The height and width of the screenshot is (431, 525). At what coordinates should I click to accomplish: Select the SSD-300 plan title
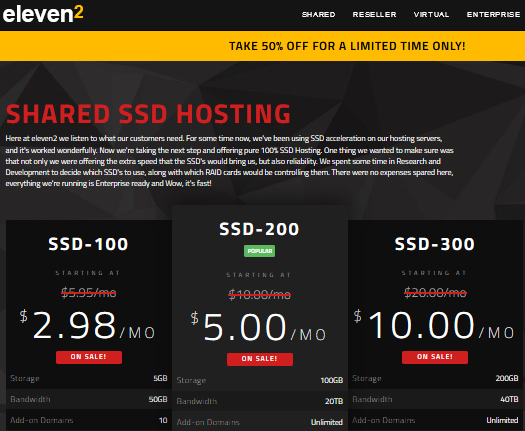pos(435,244)
